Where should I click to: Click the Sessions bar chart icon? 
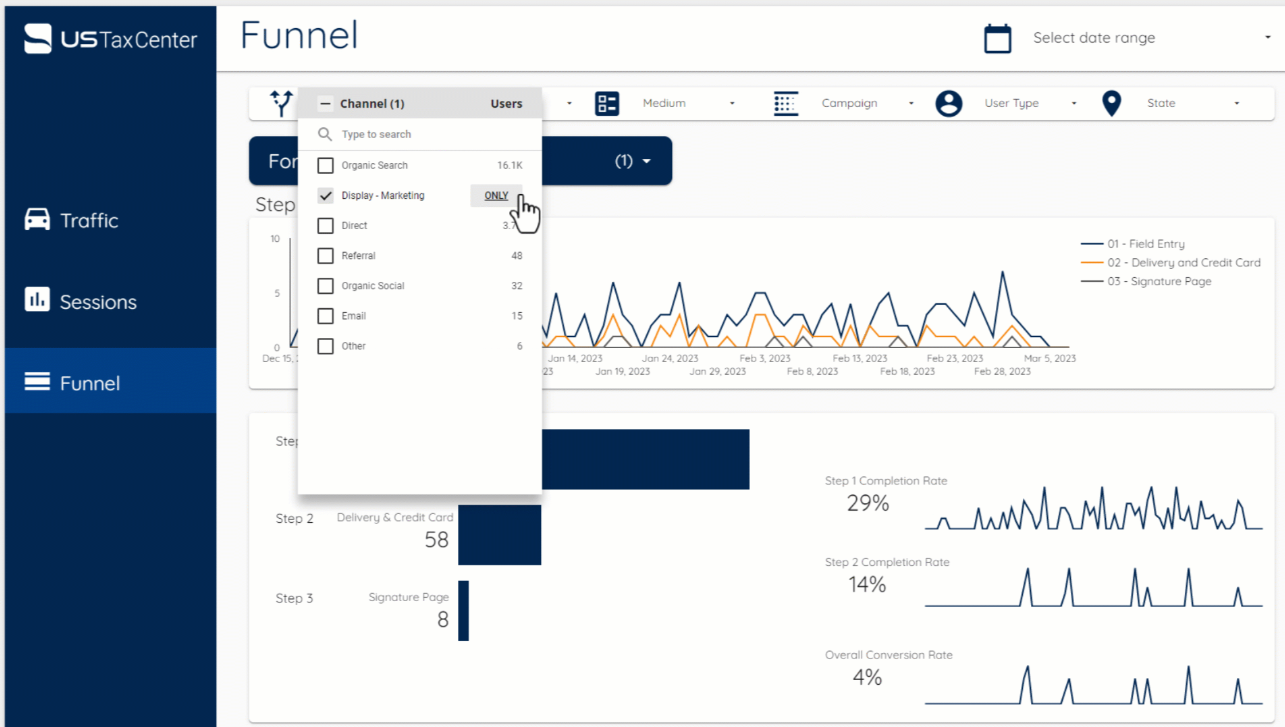click(x=37, y=299)
